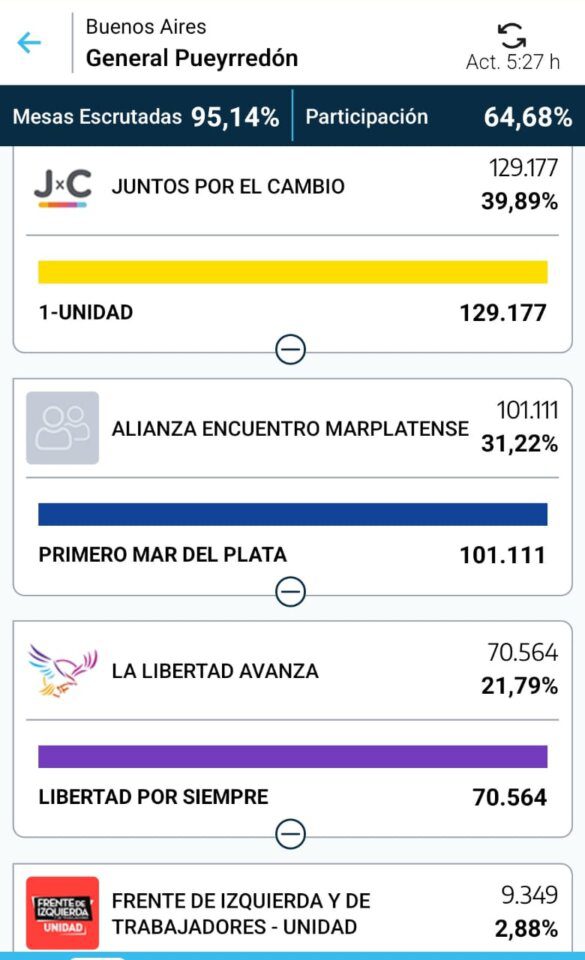
Task: Tap the Participación 64,68% indicator
Action: pos(439,116)
